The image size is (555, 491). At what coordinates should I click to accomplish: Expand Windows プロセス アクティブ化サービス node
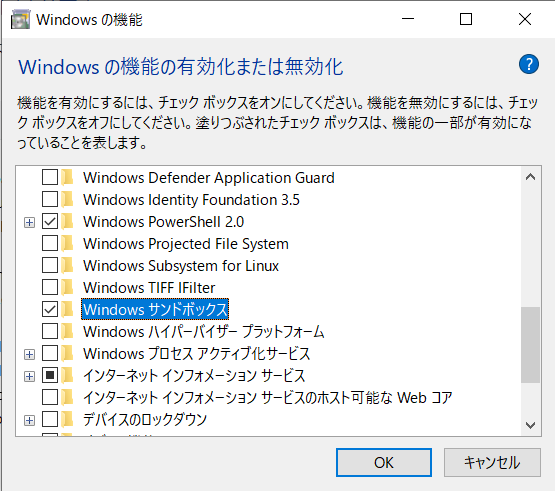click(x=29, y=354)
